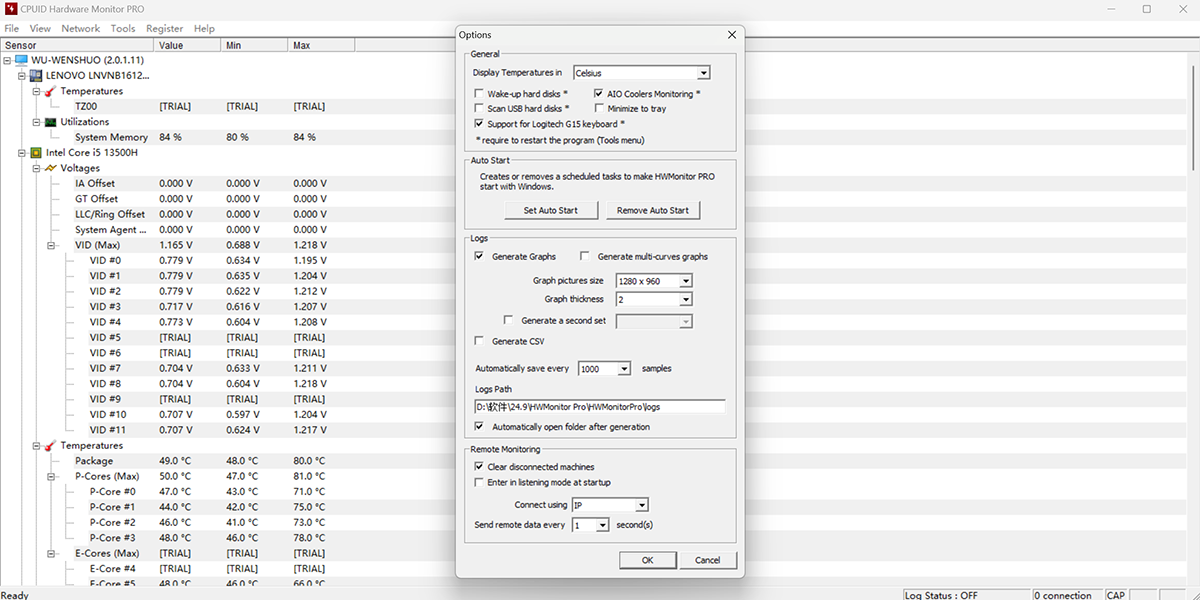Click the Intel Core i5 13500H chip icon
This screenshot has width=1200, height=600.
(36, 153)
